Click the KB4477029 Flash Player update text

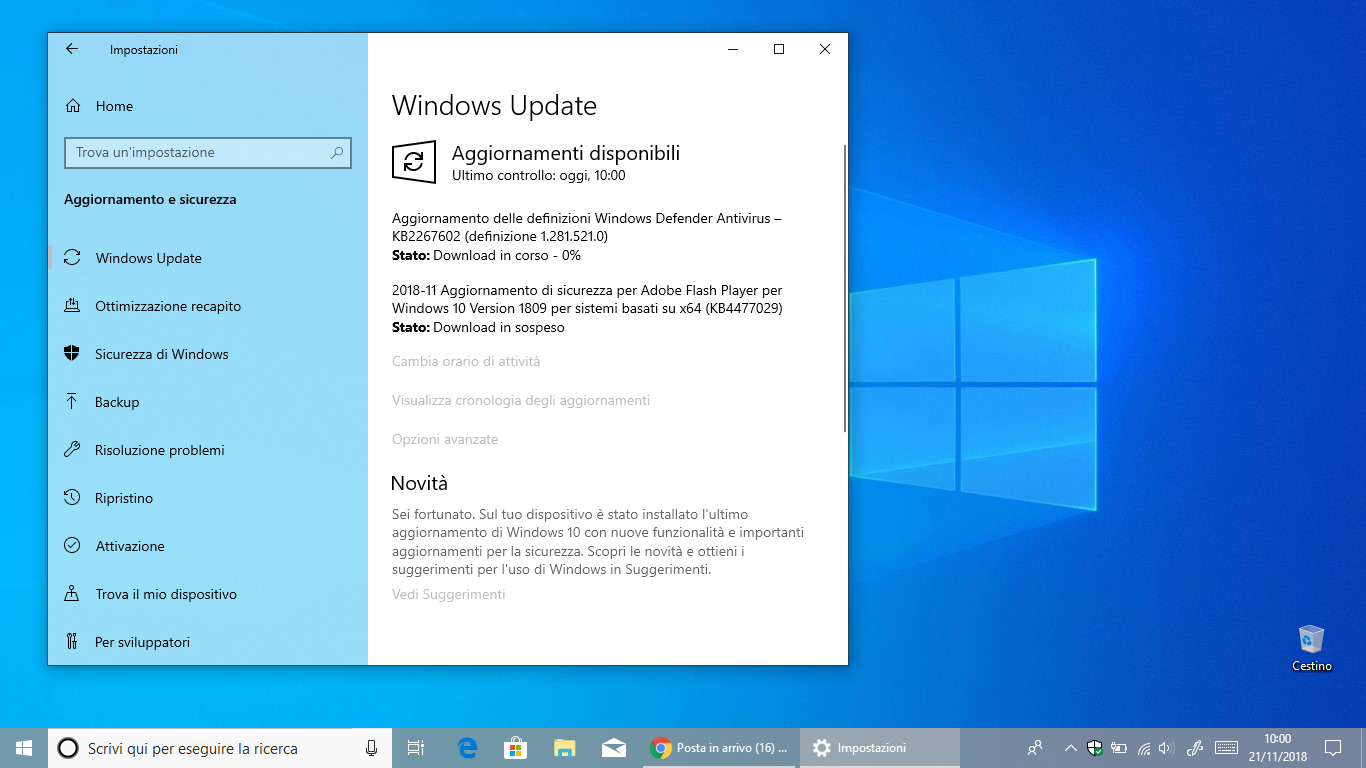tap(587, 299)
